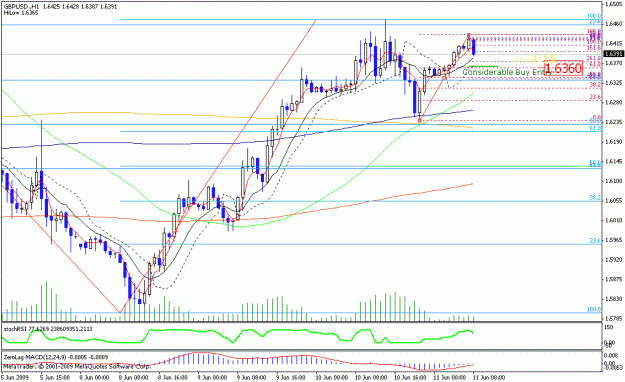This screenshot has height=382, width=625.
Task: Click the 1.5830 price axis label
Action: point(614,299)
